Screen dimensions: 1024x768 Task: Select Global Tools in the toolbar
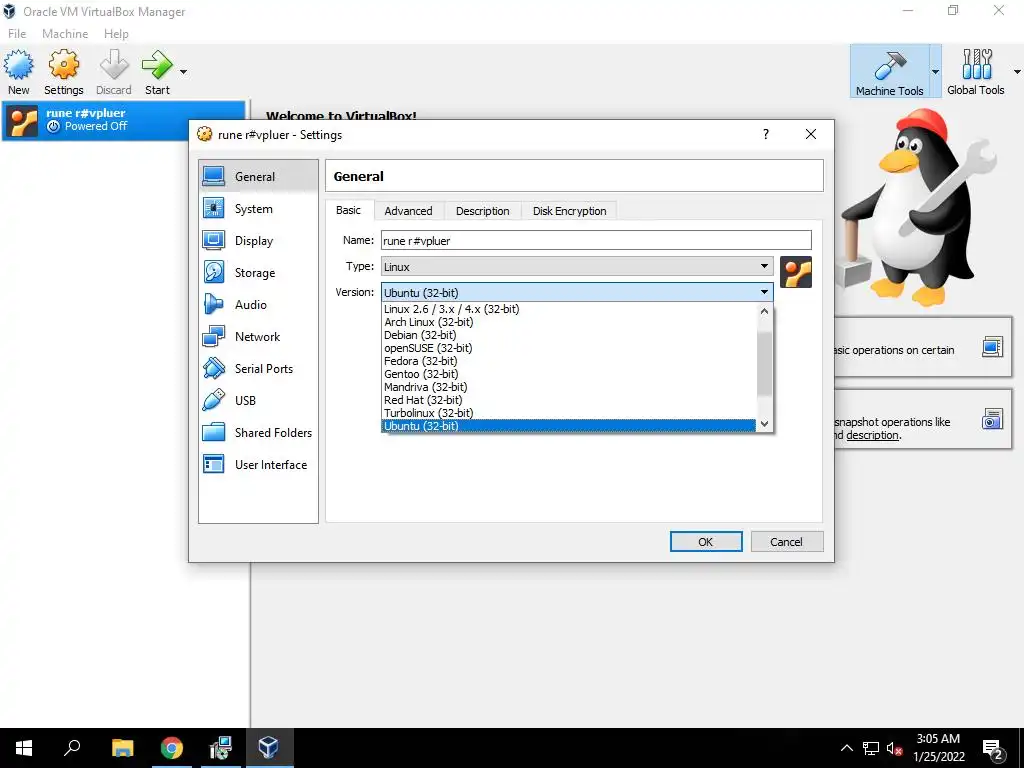[x=976, y=72]
